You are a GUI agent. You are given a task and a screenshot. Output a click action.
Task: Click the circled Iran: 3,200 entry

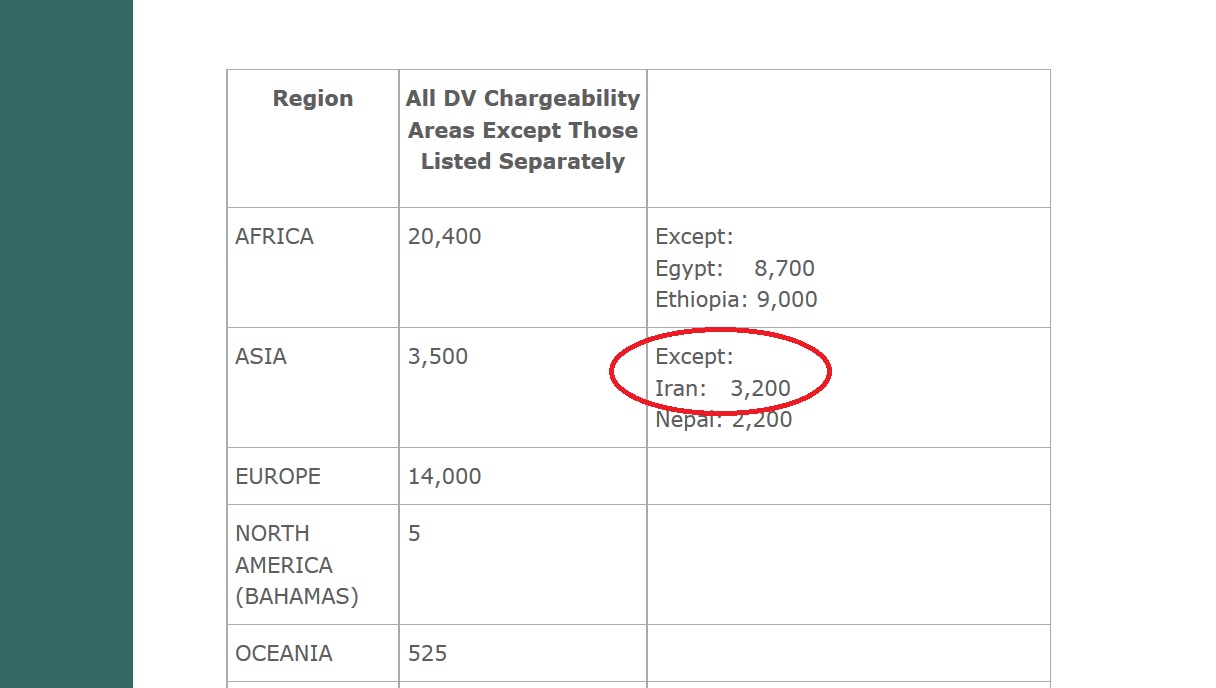point(723,388)
